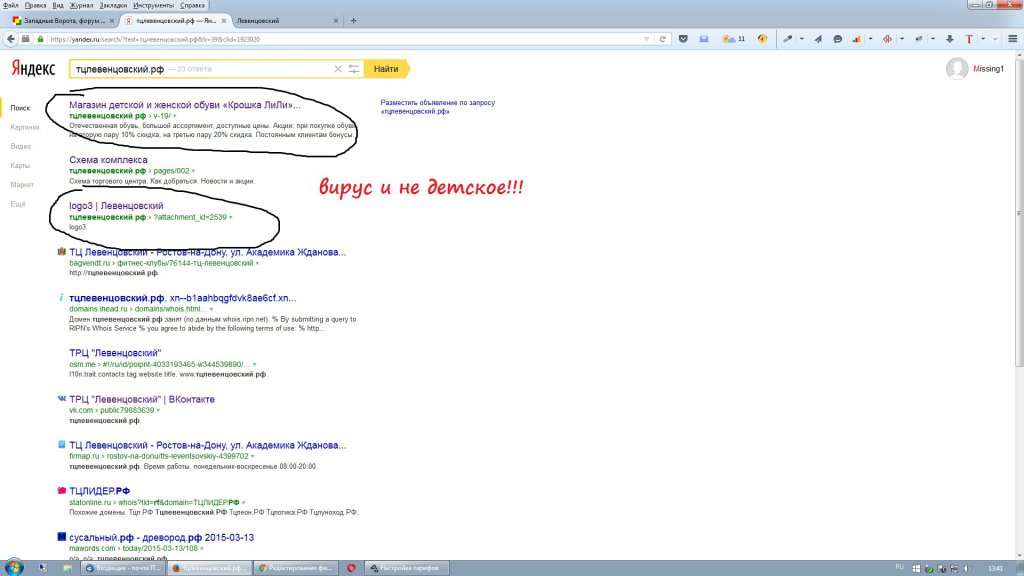Screen dimensions: 1024x576
Task: Open the Журнал menu
Action: (82, 5)
